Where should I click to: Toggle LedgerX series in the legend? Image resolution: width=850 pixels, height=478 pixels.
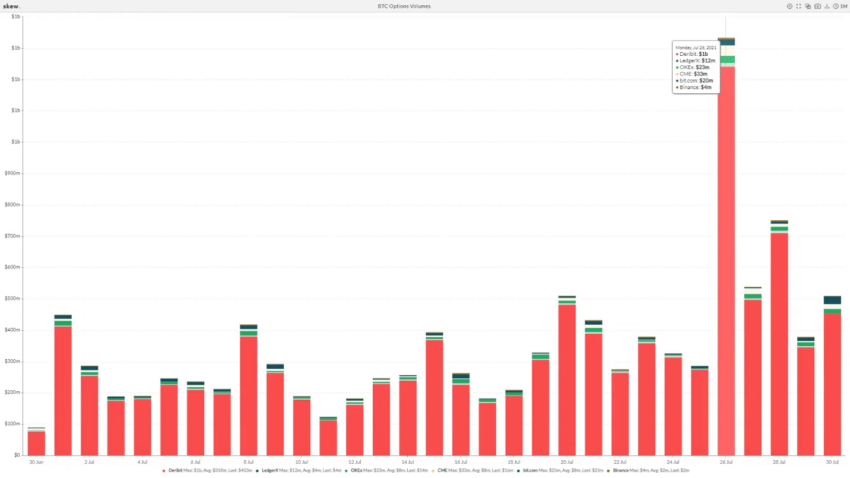click(269, 470)
